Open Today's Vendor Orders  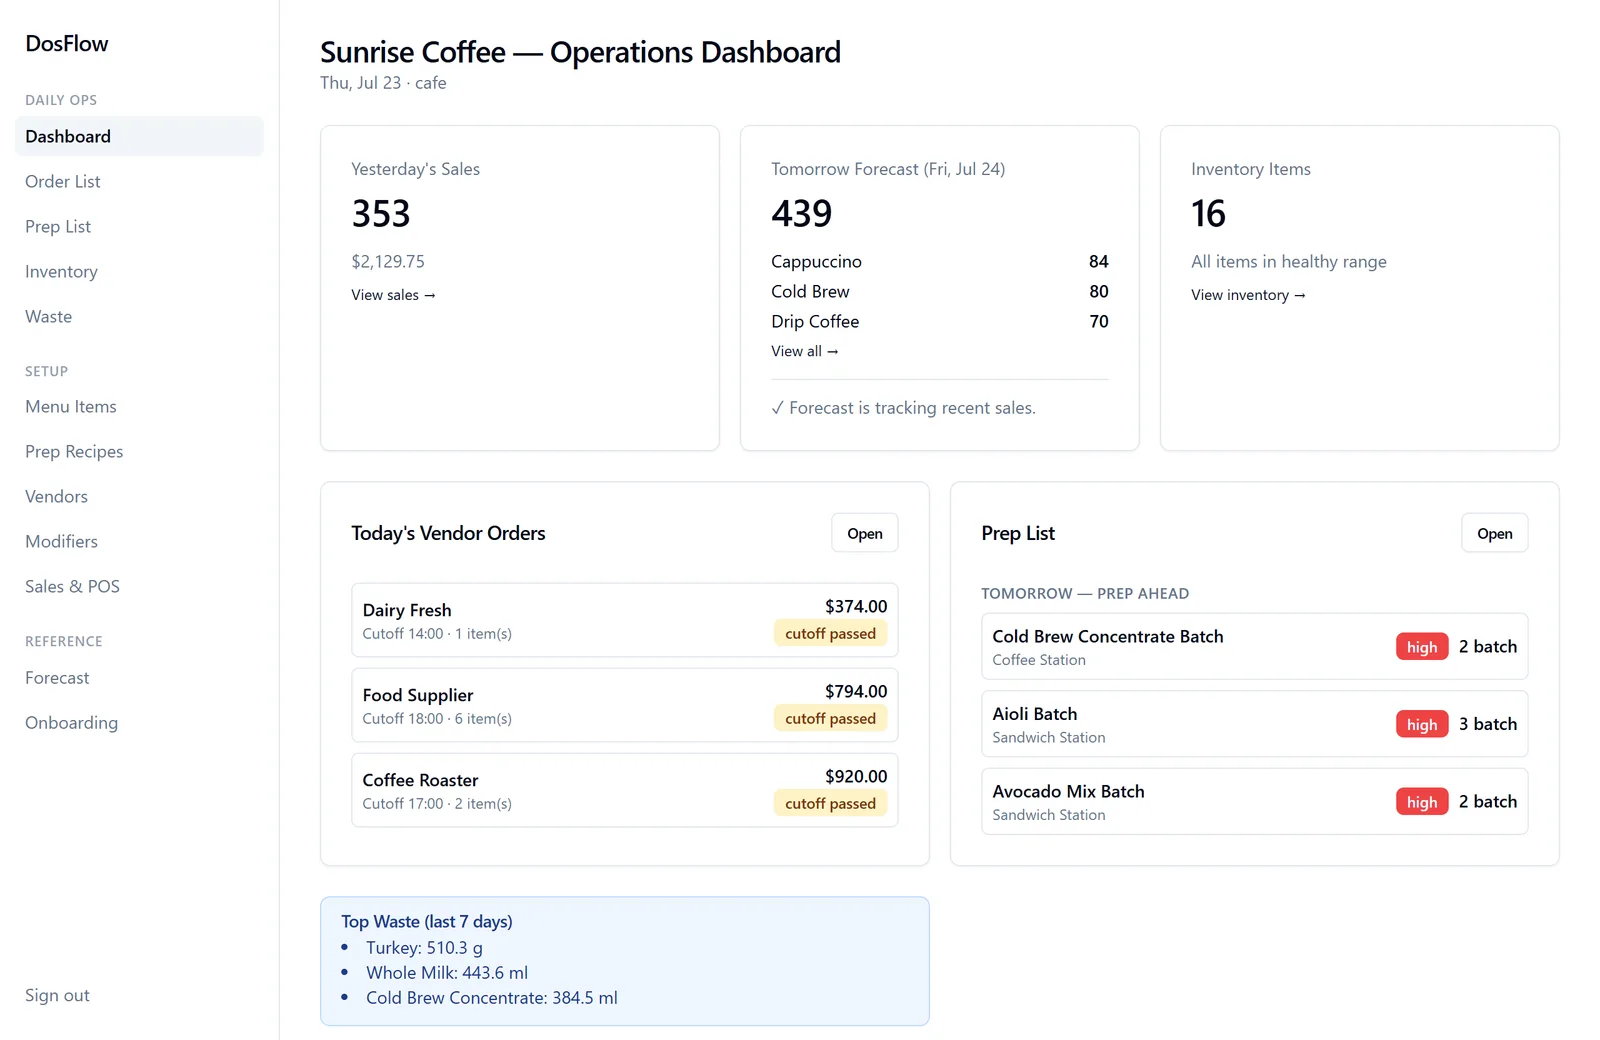tap(865, 533)
